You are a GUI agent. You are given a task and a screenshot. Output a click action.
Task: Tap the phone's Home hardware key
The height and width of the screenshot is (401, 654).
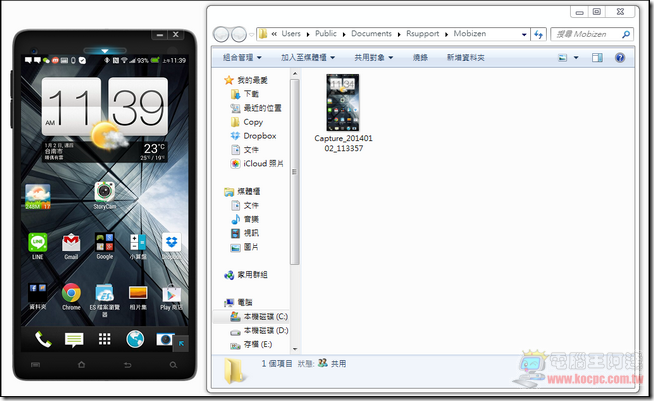[81, 365]
